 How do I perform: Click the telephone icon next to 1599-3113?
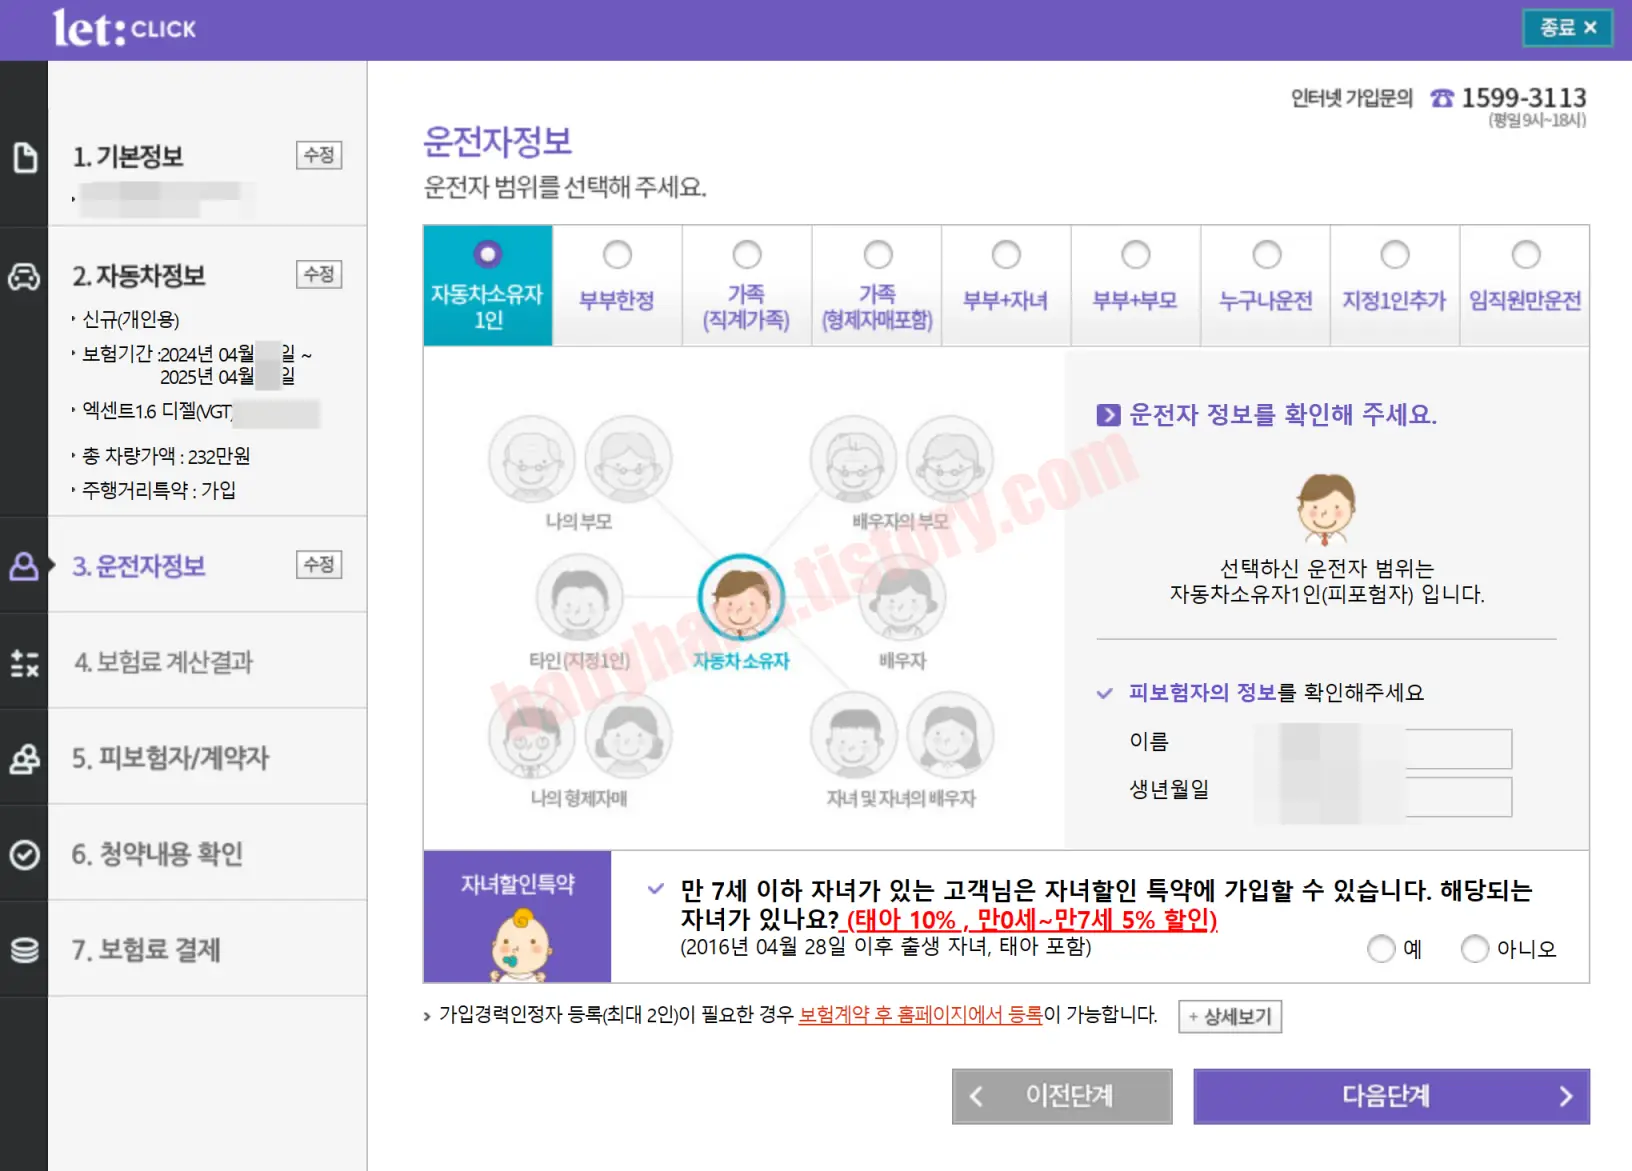1441,98
